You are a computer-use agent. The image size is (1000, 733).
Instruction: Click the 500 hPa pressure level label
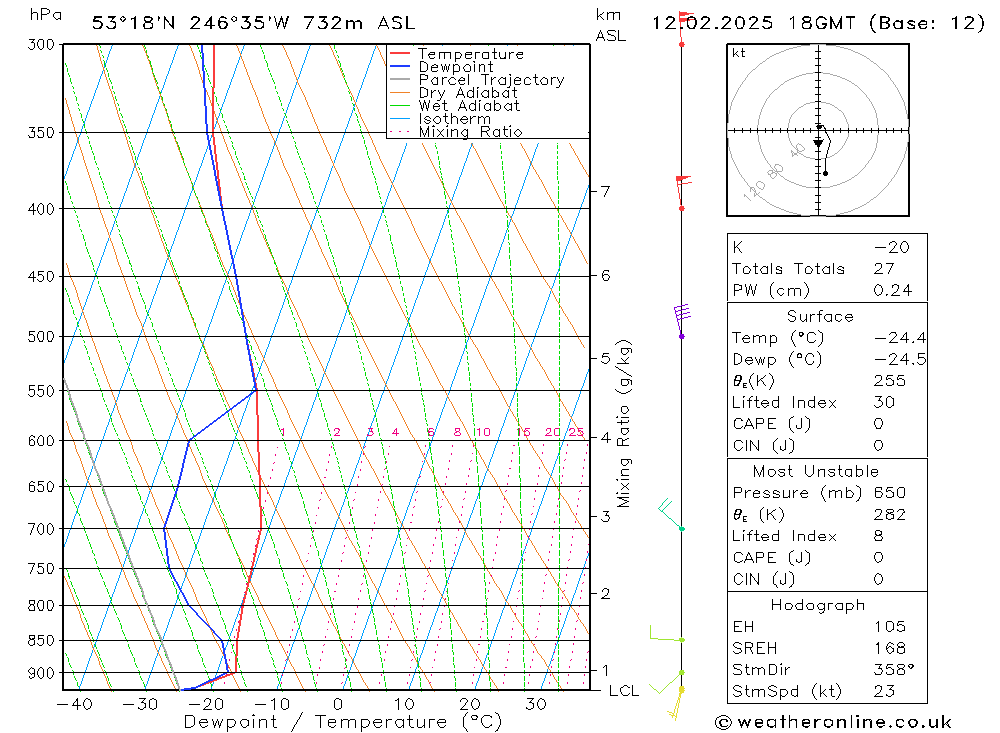pos(42,336)
